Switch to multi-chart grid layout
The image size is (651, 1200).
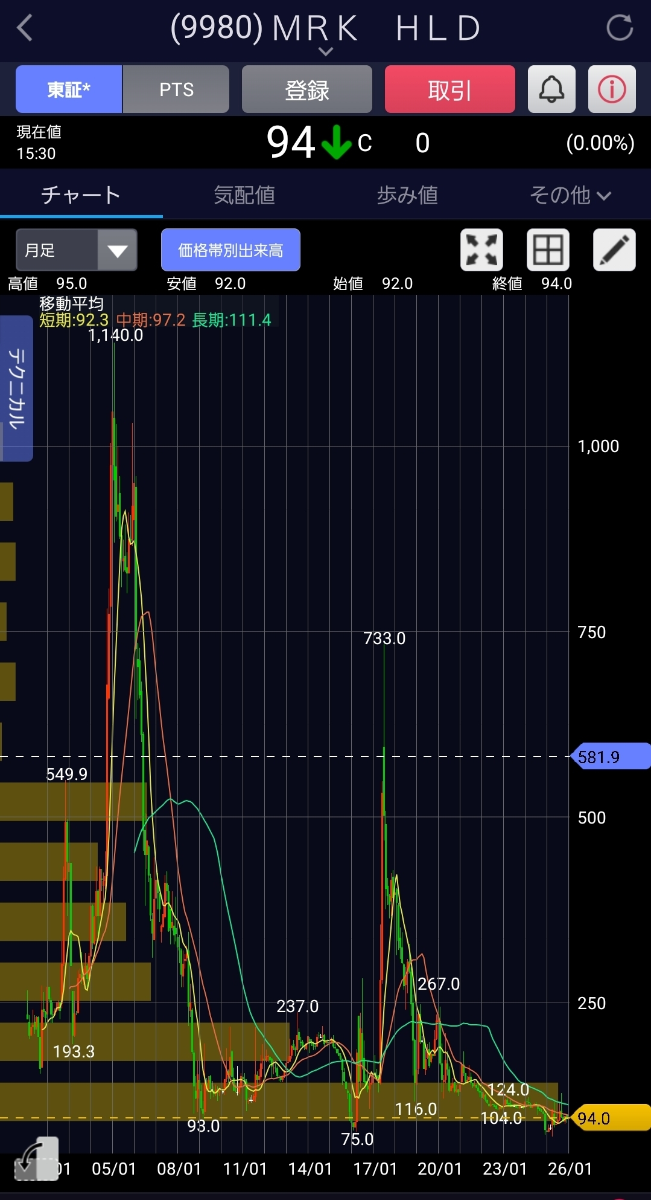(x=548, y=250)
